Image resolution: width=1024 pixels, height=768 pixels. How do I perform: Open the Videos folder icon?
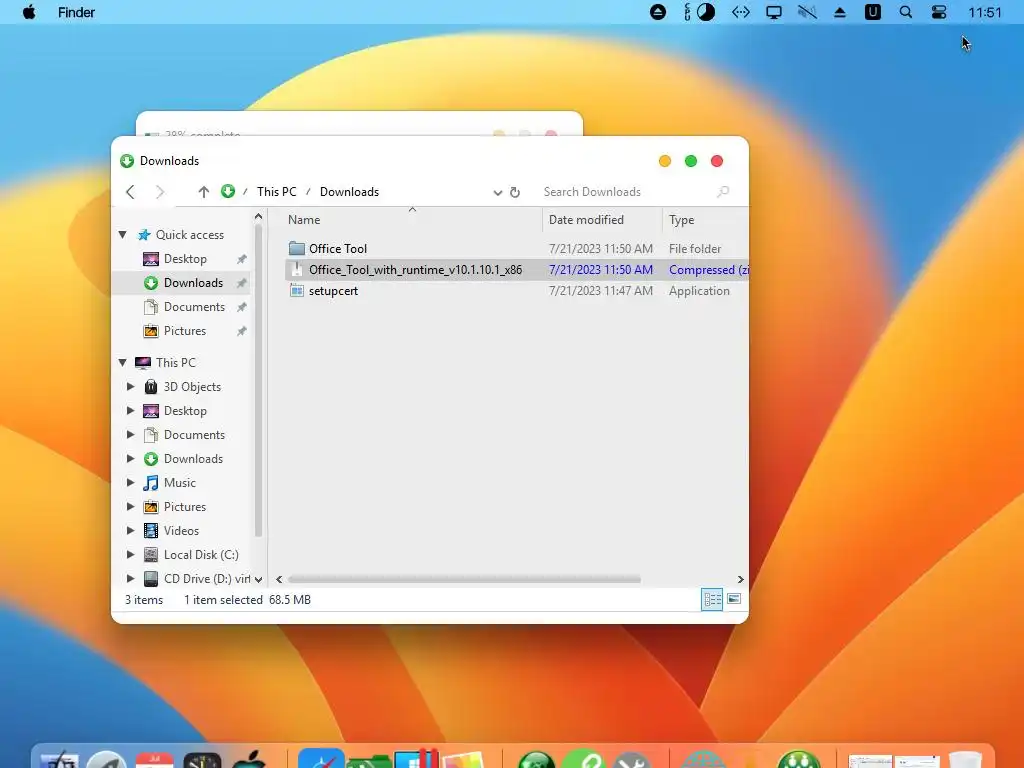(151, 530)
